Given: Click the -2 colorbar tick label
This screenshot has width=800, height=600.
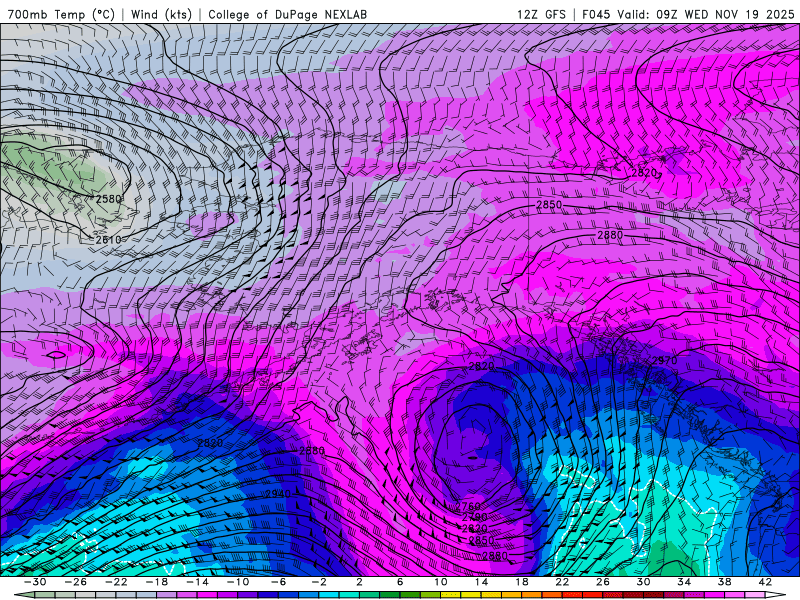Looking at the screenshot, I should 318,582.
